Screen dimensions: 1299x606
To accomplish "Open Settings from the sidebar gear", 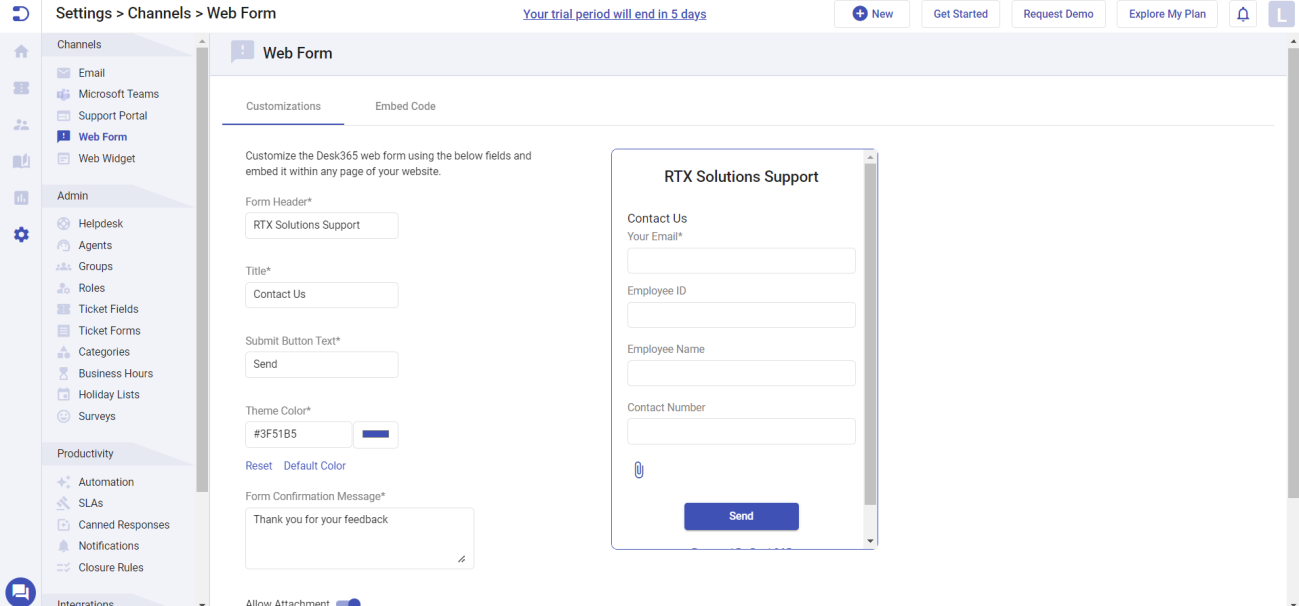I will [x=20, y=234].
